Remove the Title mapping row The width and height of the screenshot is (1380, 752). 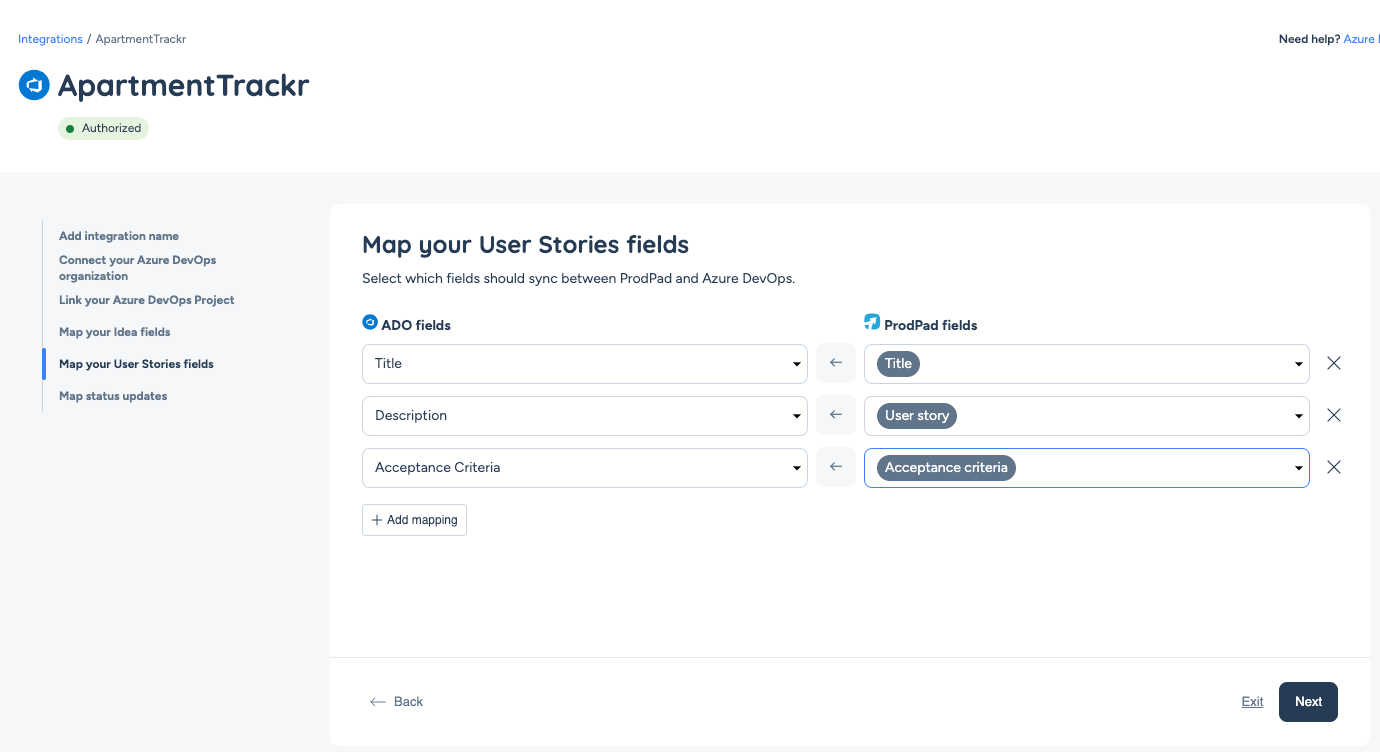1333,364
